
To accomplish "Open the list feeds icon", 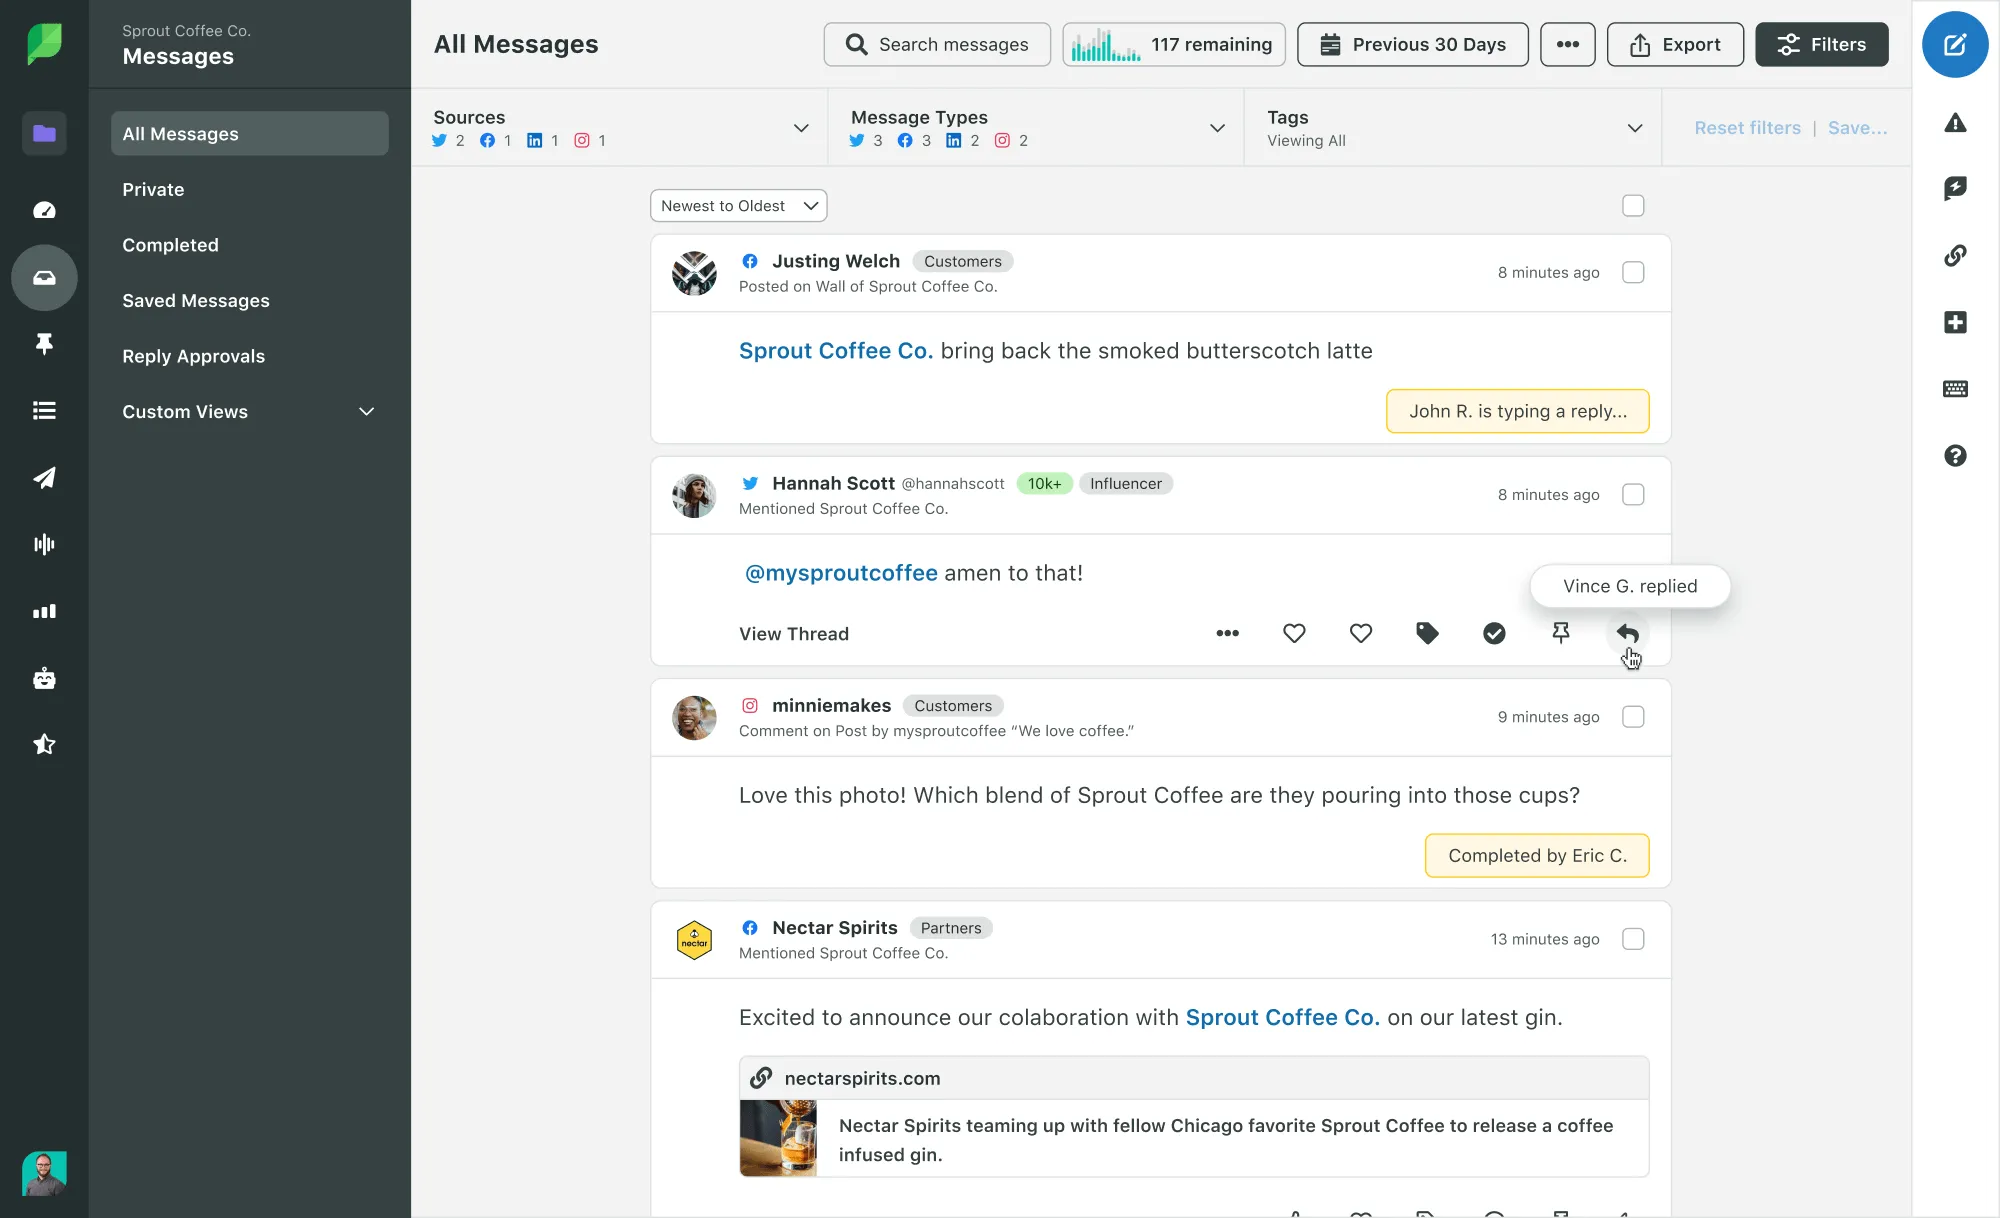I will [x=44, y=410].
